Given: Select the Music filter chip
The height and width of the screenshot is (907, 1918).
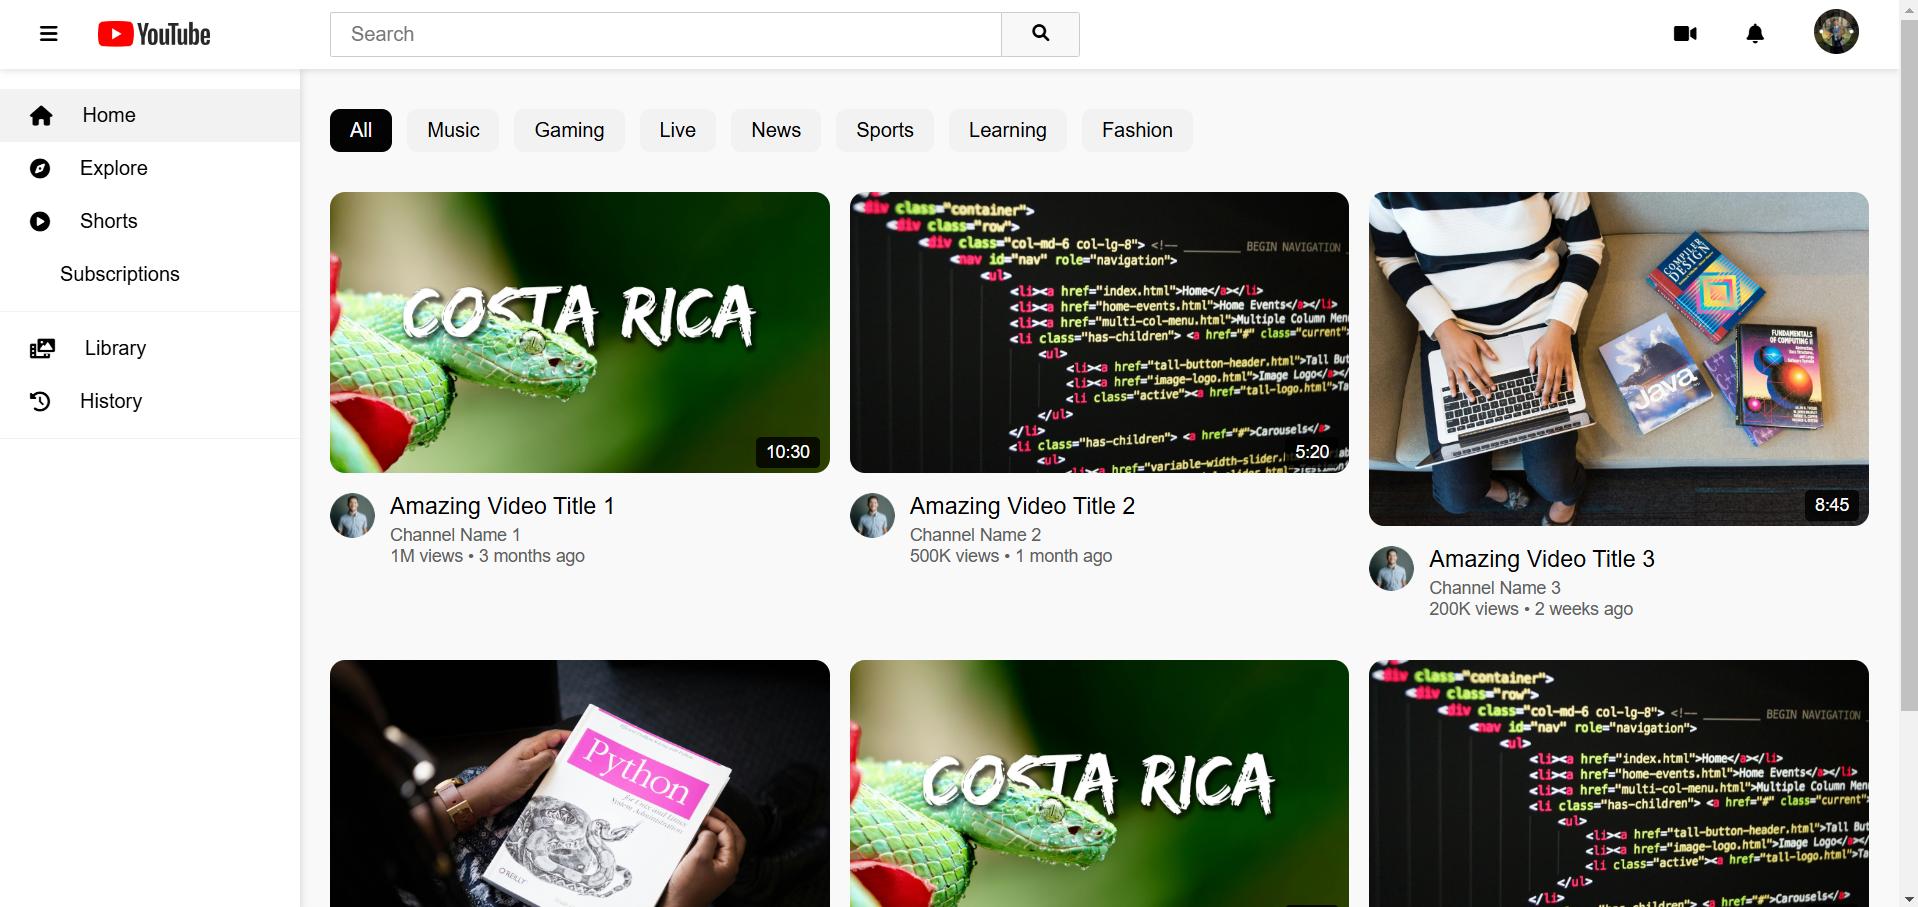Looking at the screenshot, I should [453, 130].
